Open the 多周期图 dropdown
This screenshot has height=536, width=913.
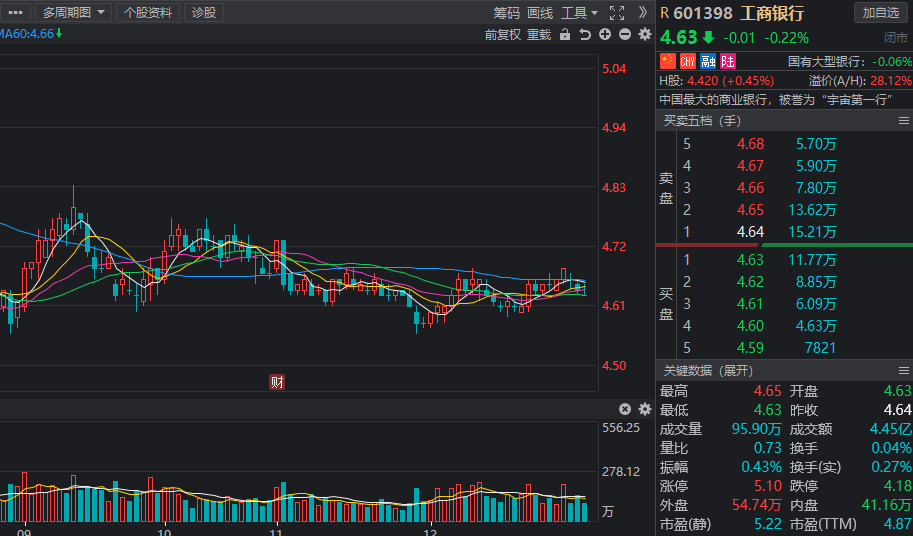coord(73,12)
